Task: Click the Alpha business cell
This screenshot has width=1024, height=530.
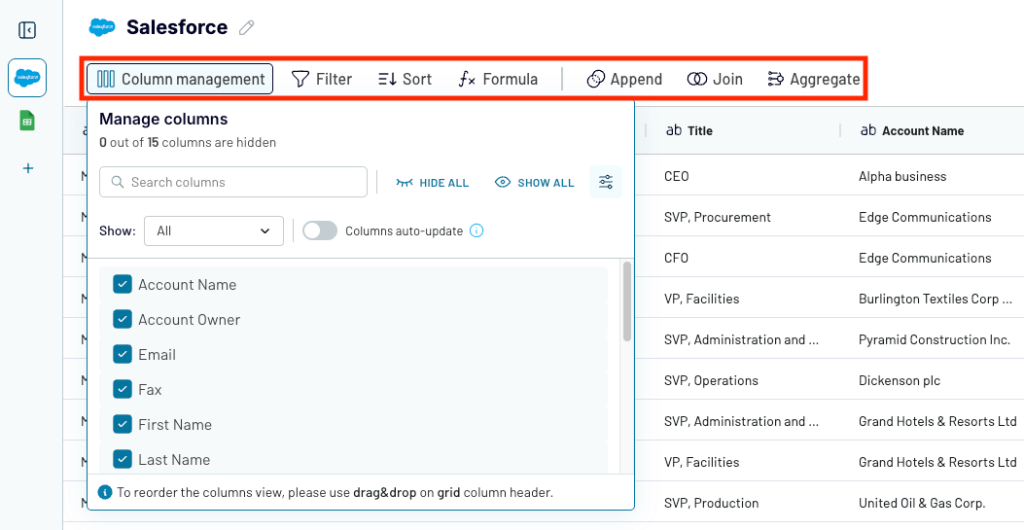Action: (903, 176)
